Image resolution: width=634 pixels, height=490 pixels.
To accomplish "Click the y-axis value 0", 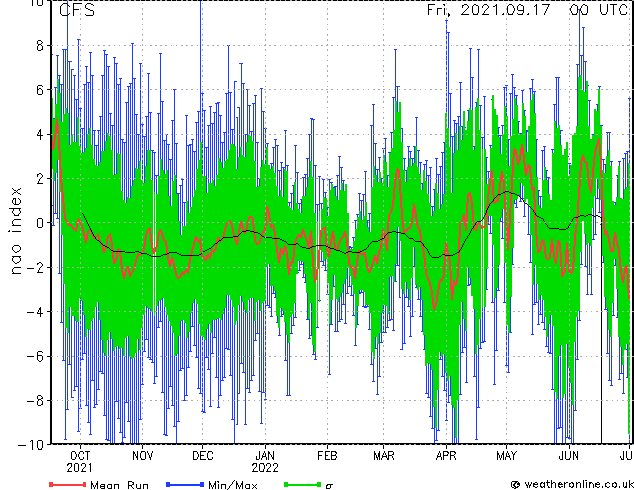I will pos(40,223).
